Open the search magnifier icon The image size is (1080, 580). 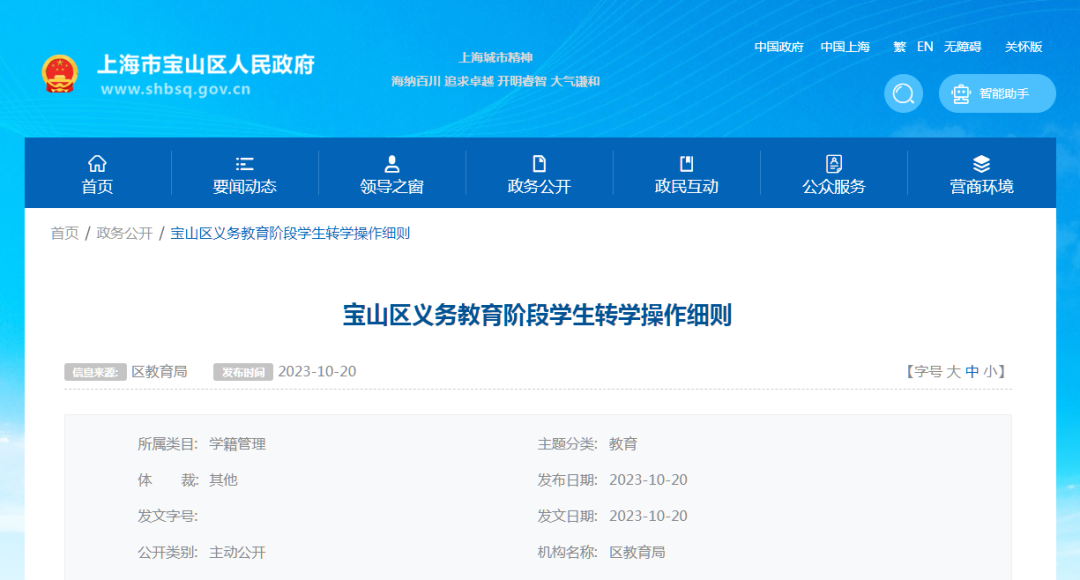pos(903,94)
